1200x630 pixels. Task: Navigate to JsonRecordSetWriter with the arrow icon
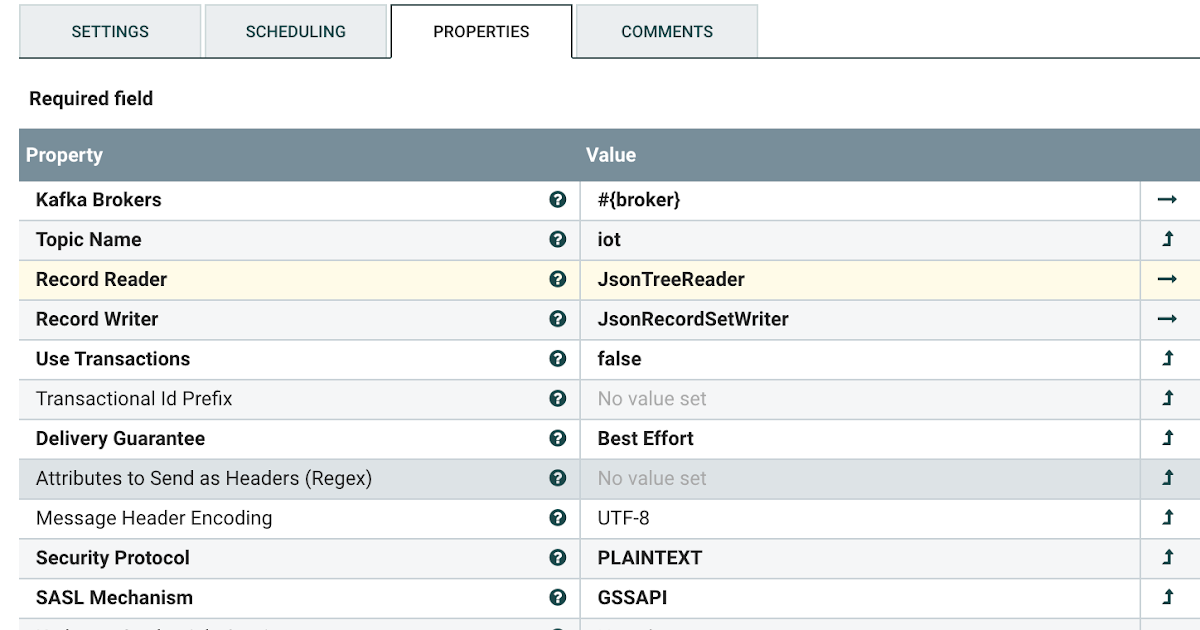[x=1170, y=319]
